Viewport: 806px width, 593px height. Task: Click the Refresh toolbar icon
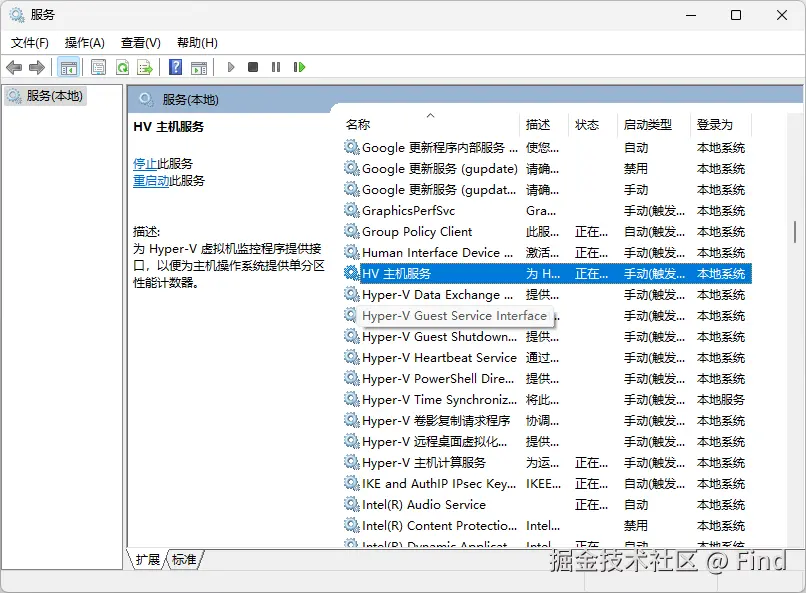coord(122,67)
